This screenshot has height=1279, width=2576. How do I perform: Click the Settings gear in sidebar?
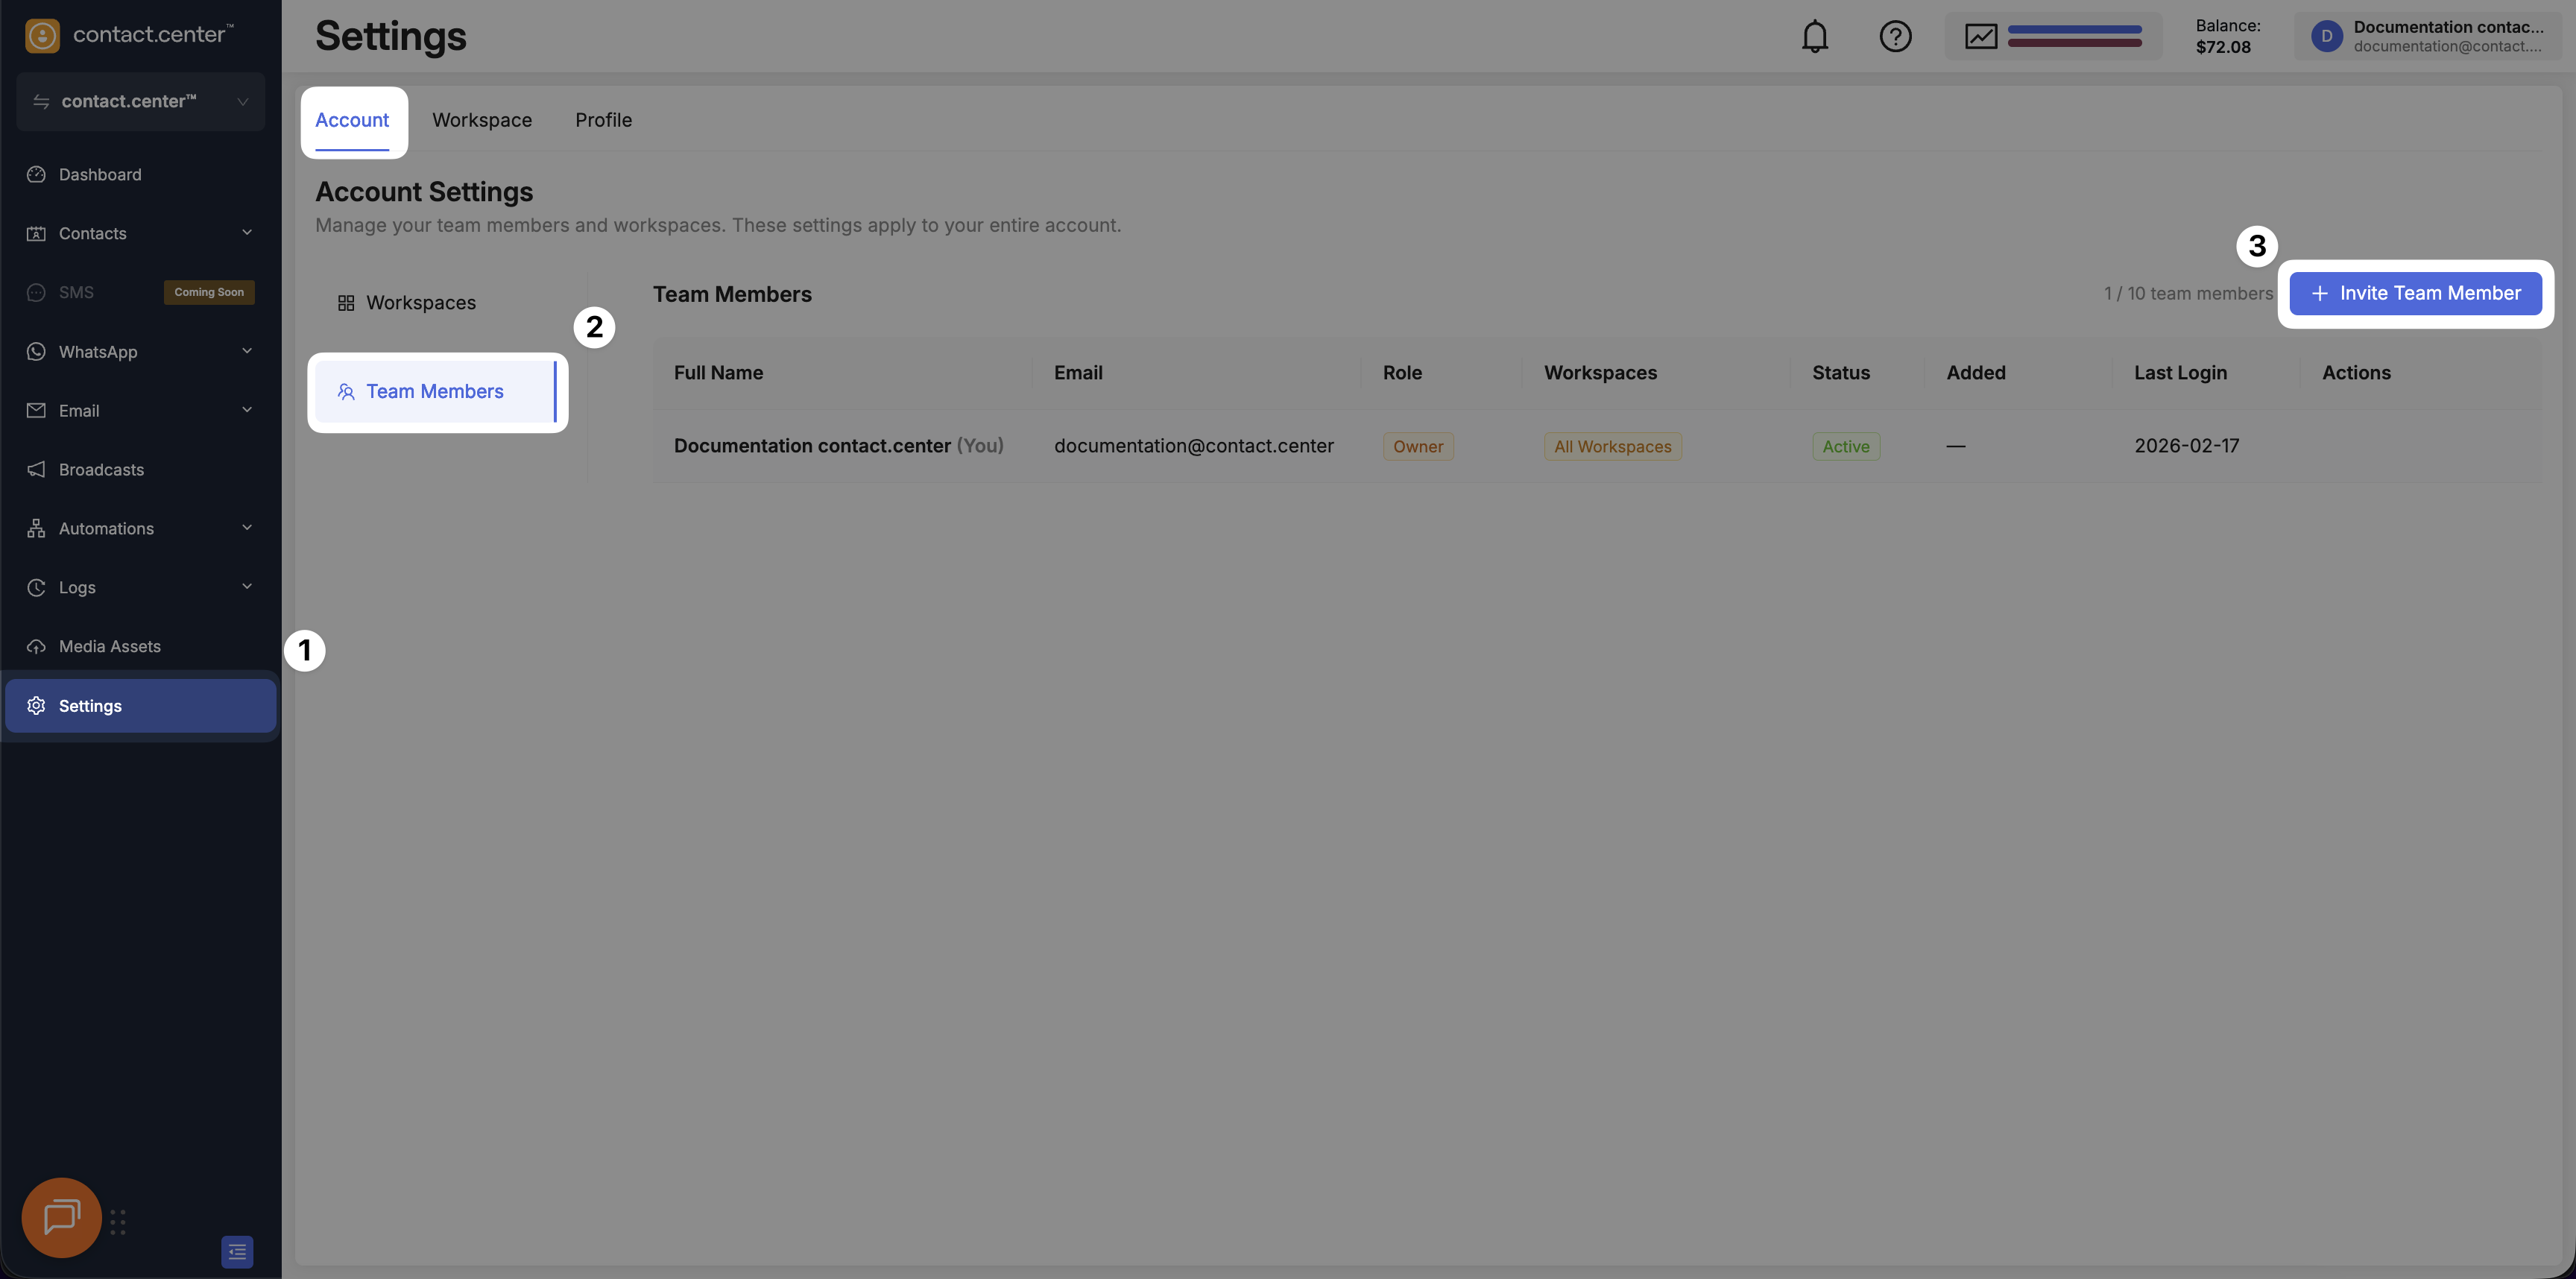click(37, 705)
